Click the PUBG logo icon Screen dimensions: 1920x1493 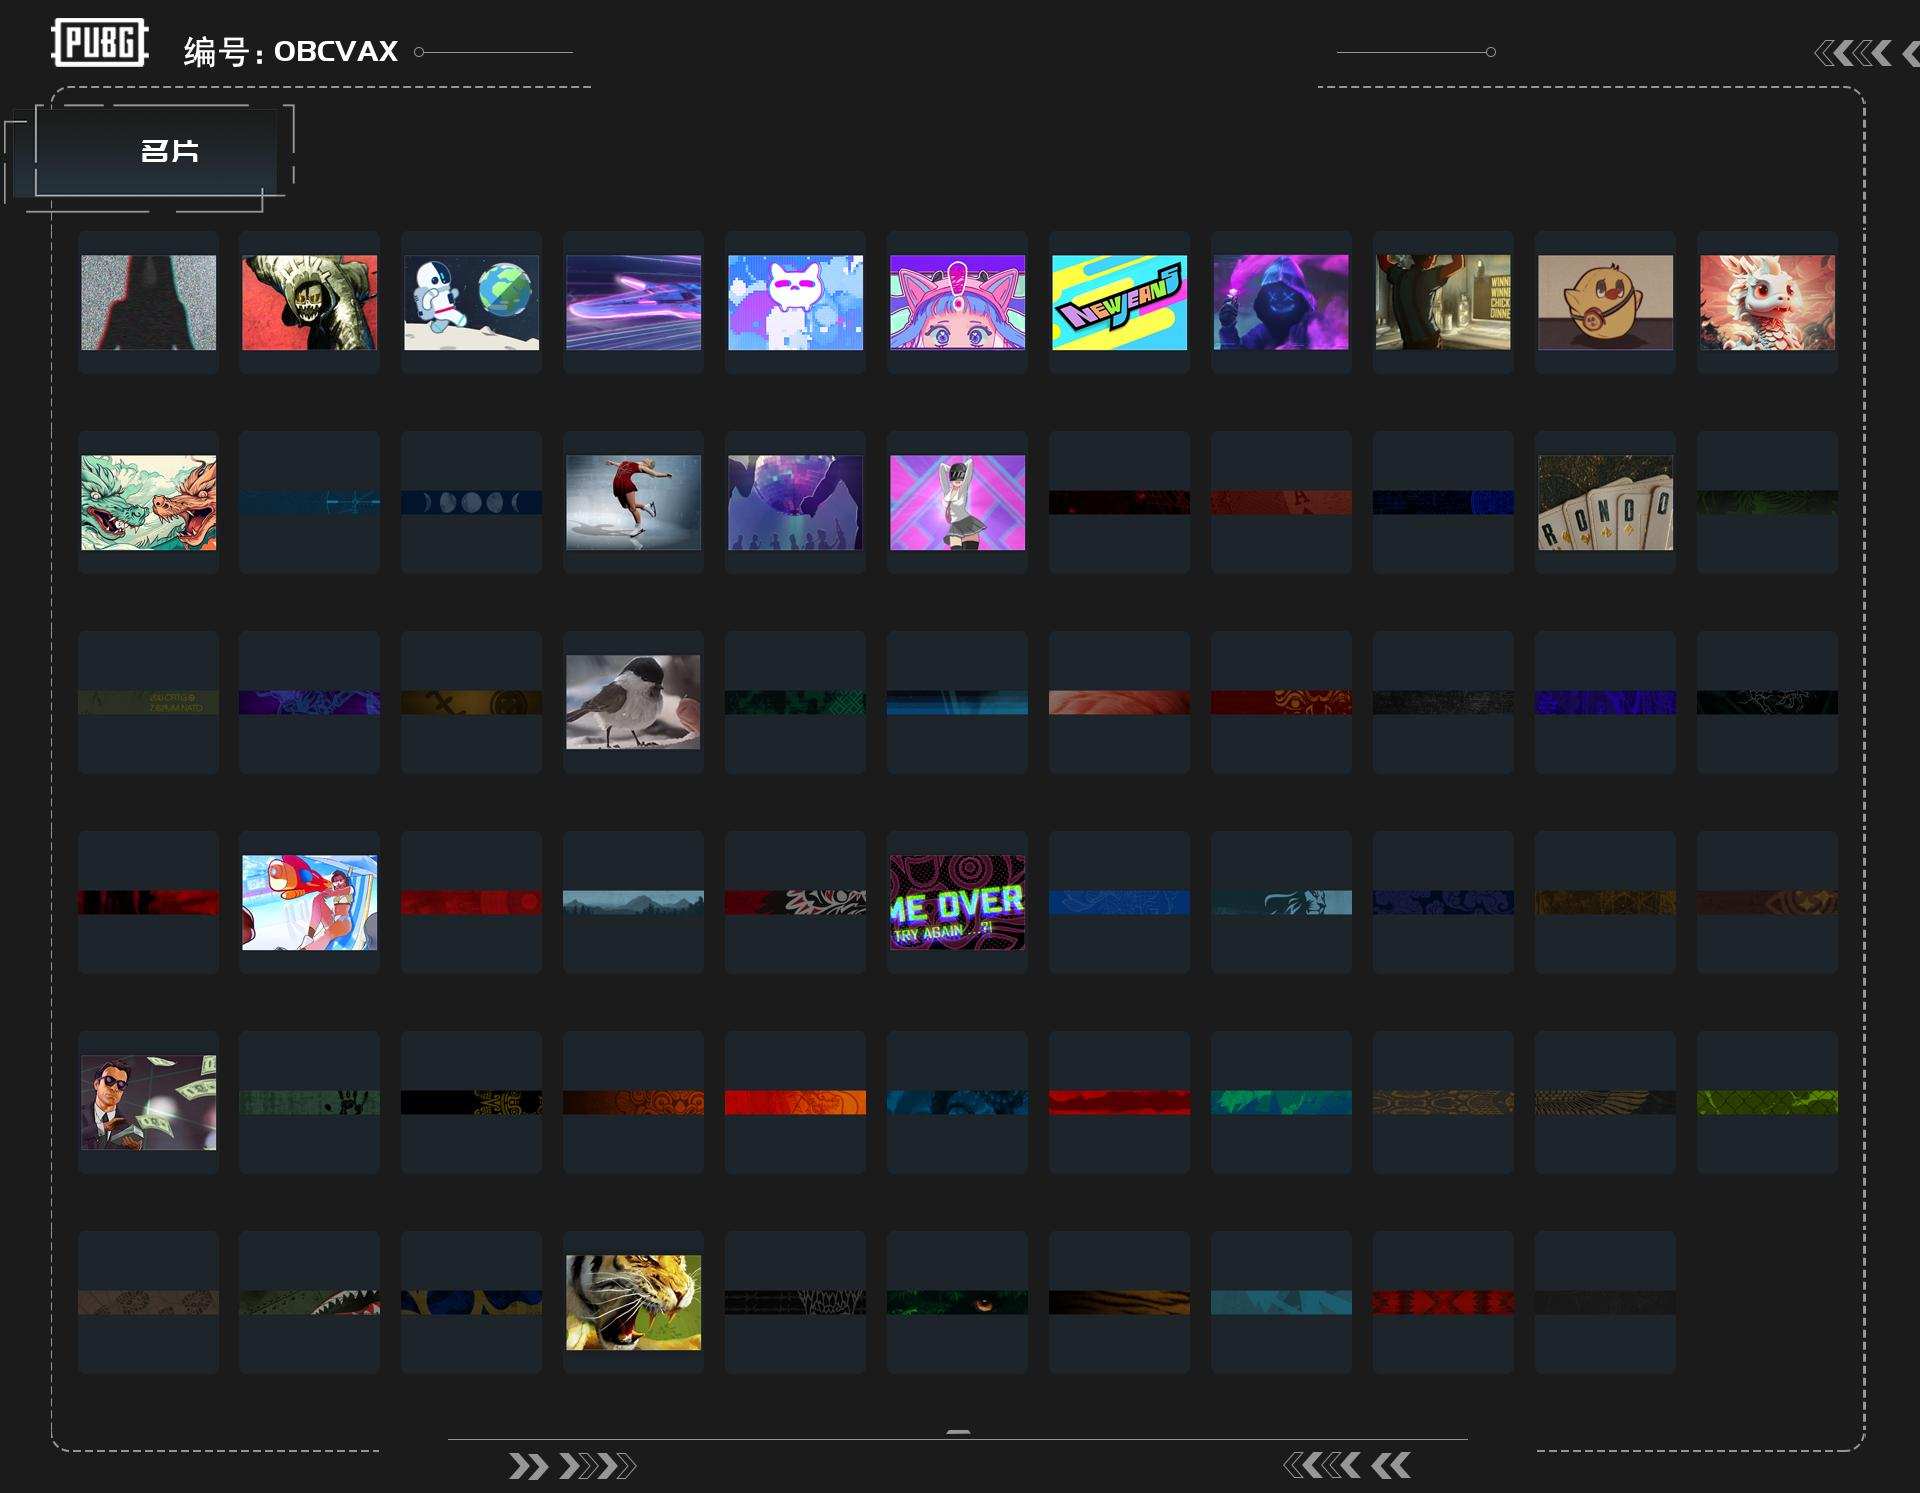[x=99, y=43]
